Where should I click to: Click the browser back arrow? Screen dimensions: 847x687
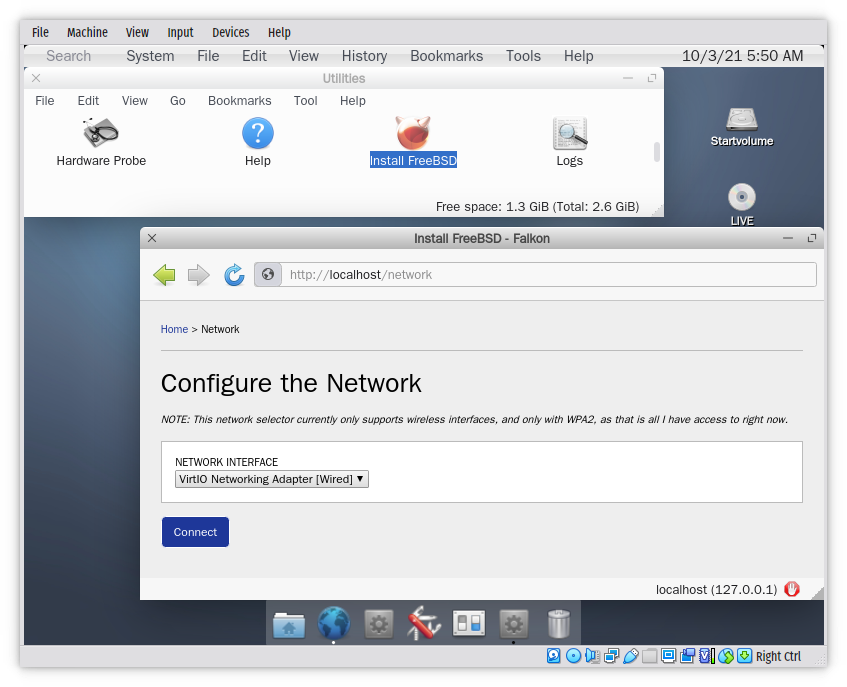(164, 275)
